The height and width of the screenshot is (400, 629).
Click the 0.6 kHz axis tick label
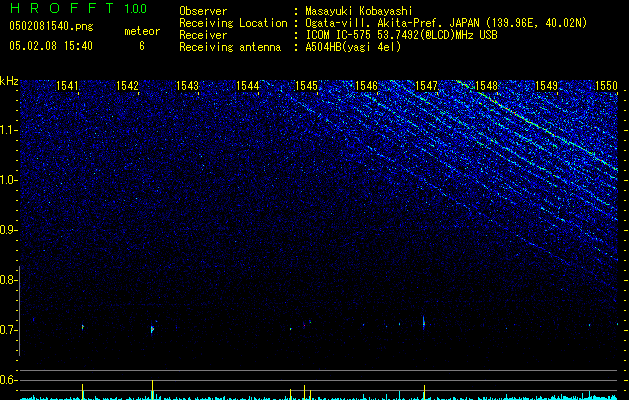click(x=8, y=380)
